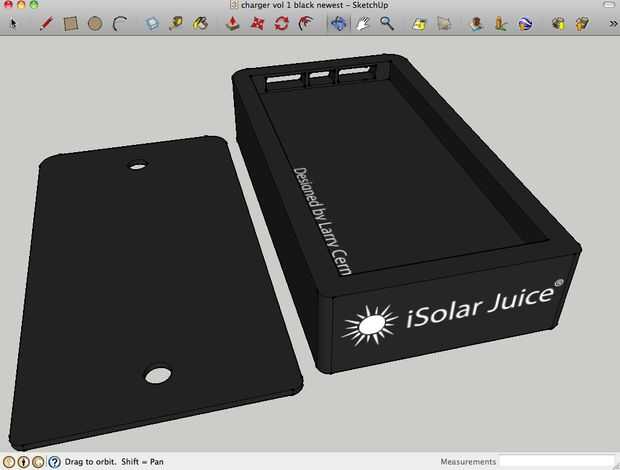Viewport: 620px width, 470px height.
Task: Open the Instructor help question-mark icon
Action: 54,462
